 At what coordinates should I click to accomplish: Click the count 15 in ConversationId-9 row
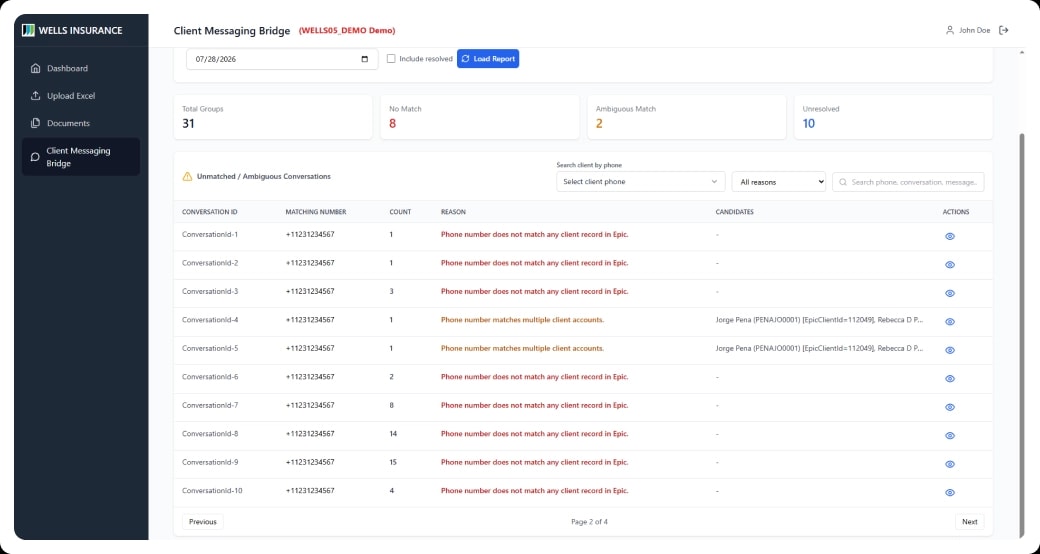tap(393, 462)
